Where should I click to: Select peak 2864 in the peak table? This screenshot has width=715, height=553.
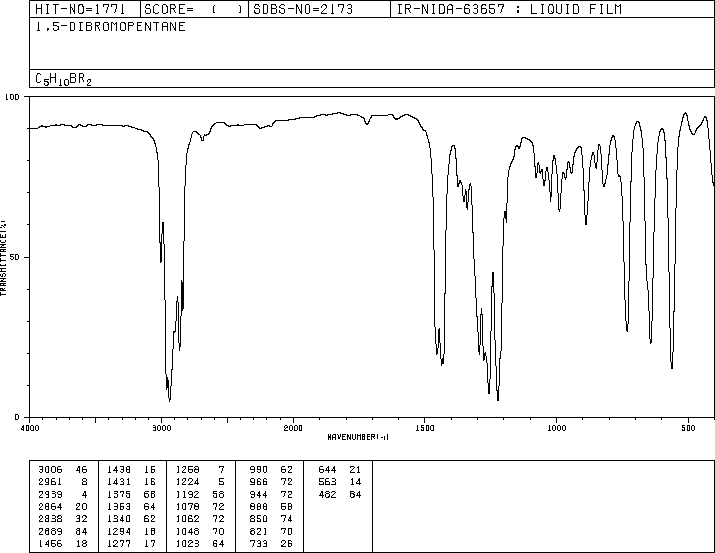point(50,506)
